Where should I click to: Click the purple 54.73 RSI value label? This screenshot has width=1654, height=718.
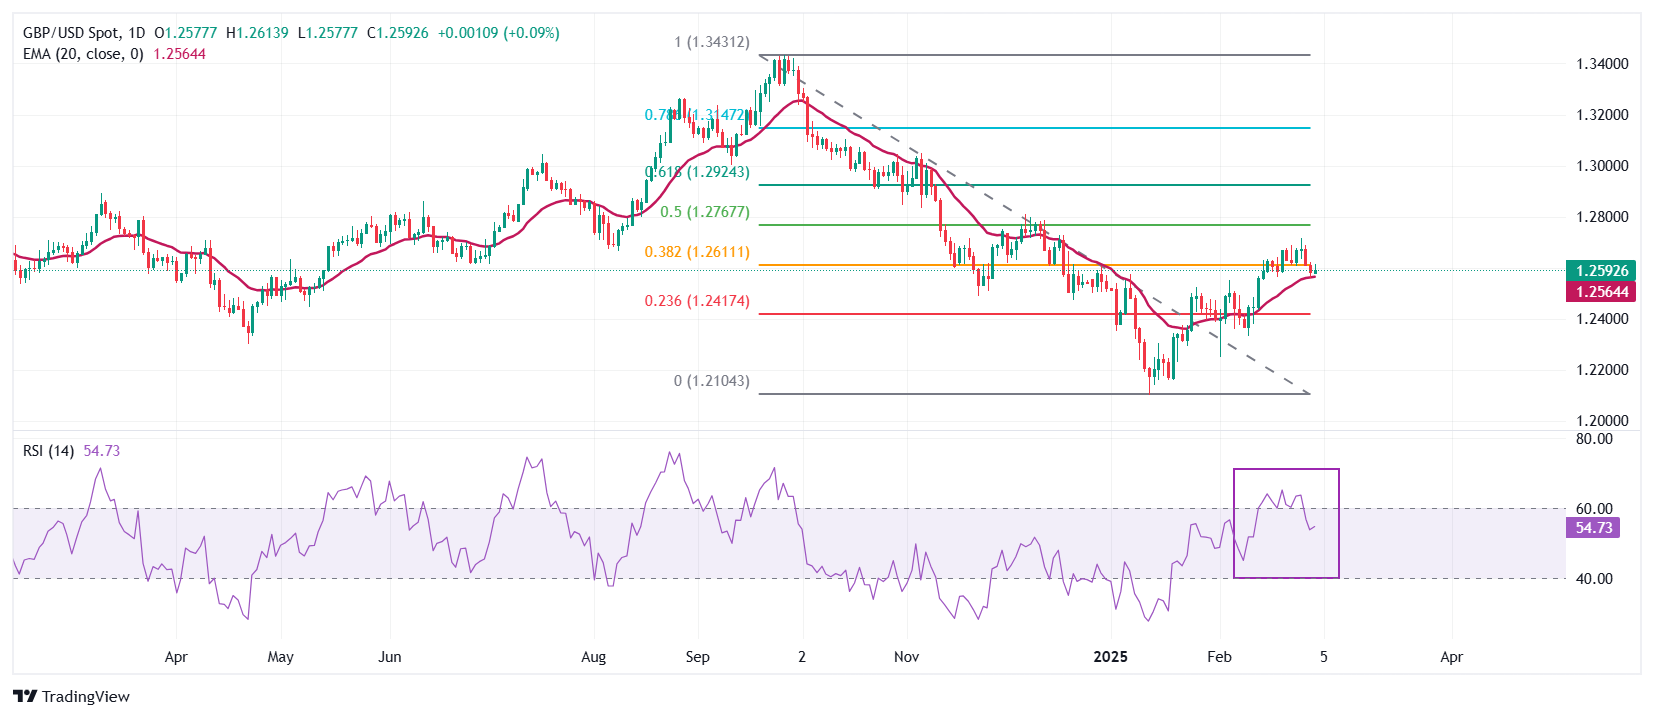pos(1593,528)
